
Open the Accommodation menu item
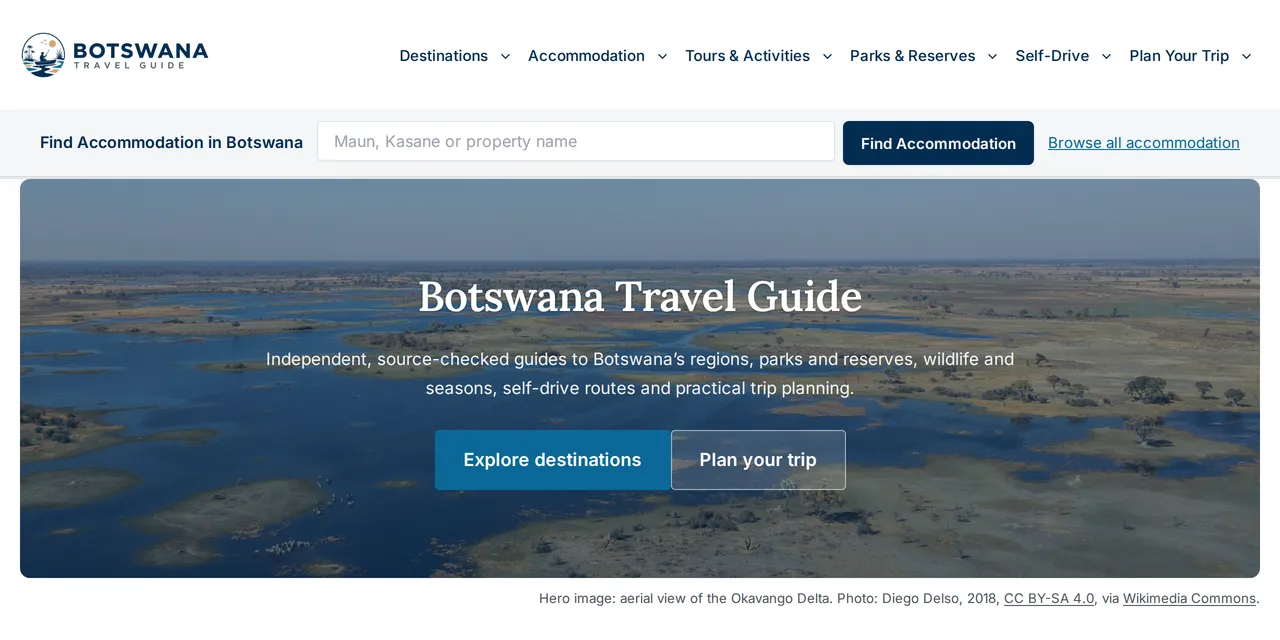click(586, 56)
